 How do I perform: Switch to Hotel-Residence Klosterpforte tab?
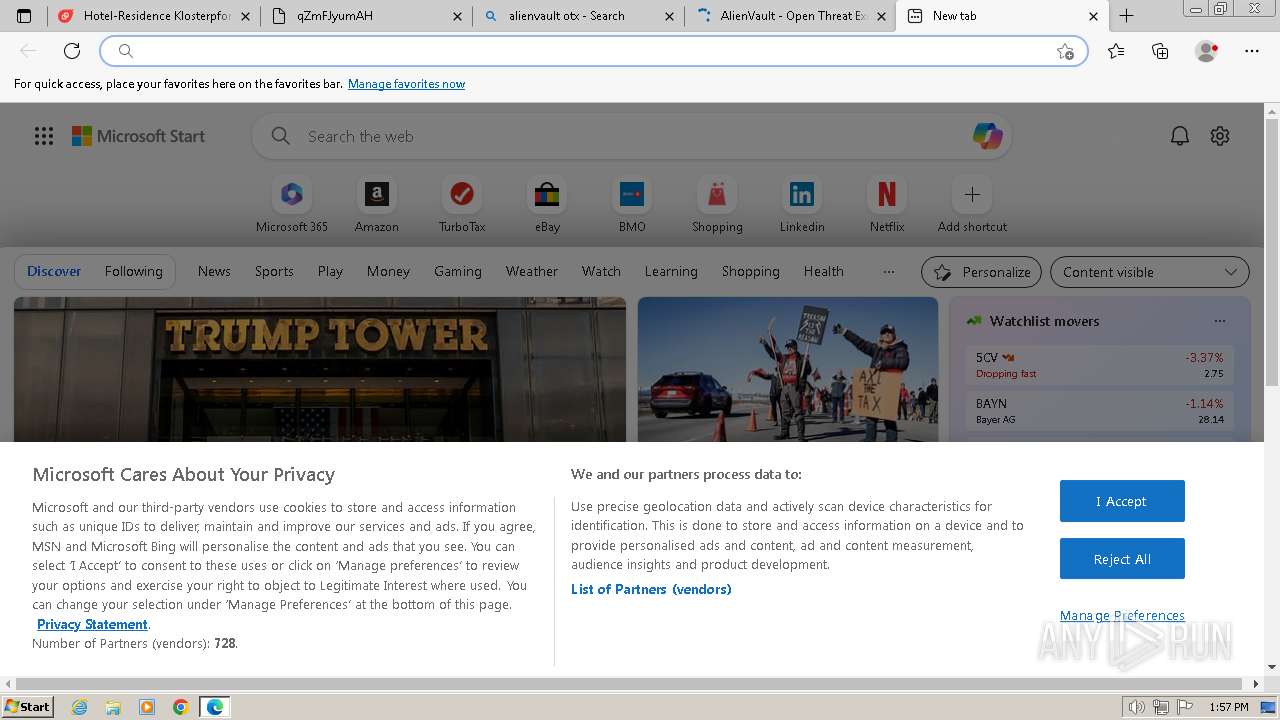[x=155, y=16]
